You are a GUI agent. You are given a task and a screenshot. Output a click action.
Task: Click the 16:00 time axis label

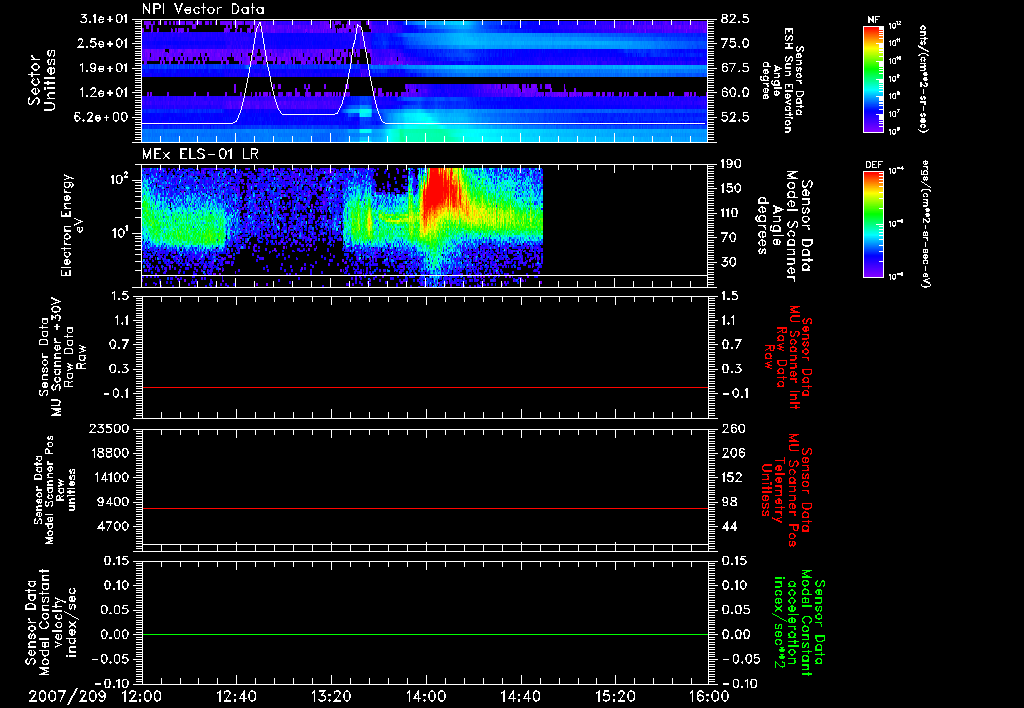click(709, 696)
